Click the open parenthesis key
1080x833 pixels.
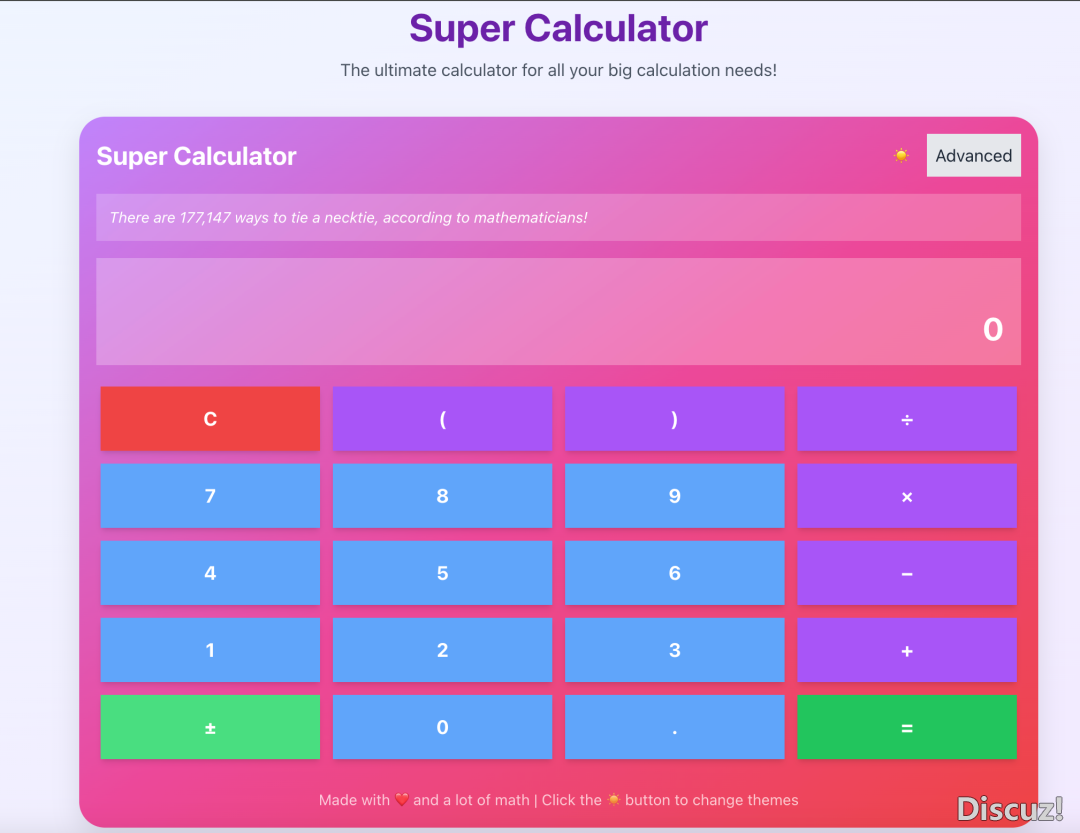(x=442, y=419)
